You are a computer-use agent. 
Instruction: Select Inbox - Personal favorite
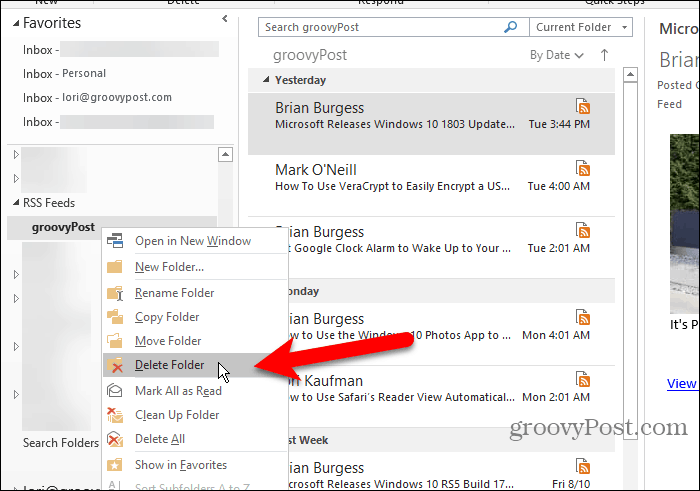point(64,73)
